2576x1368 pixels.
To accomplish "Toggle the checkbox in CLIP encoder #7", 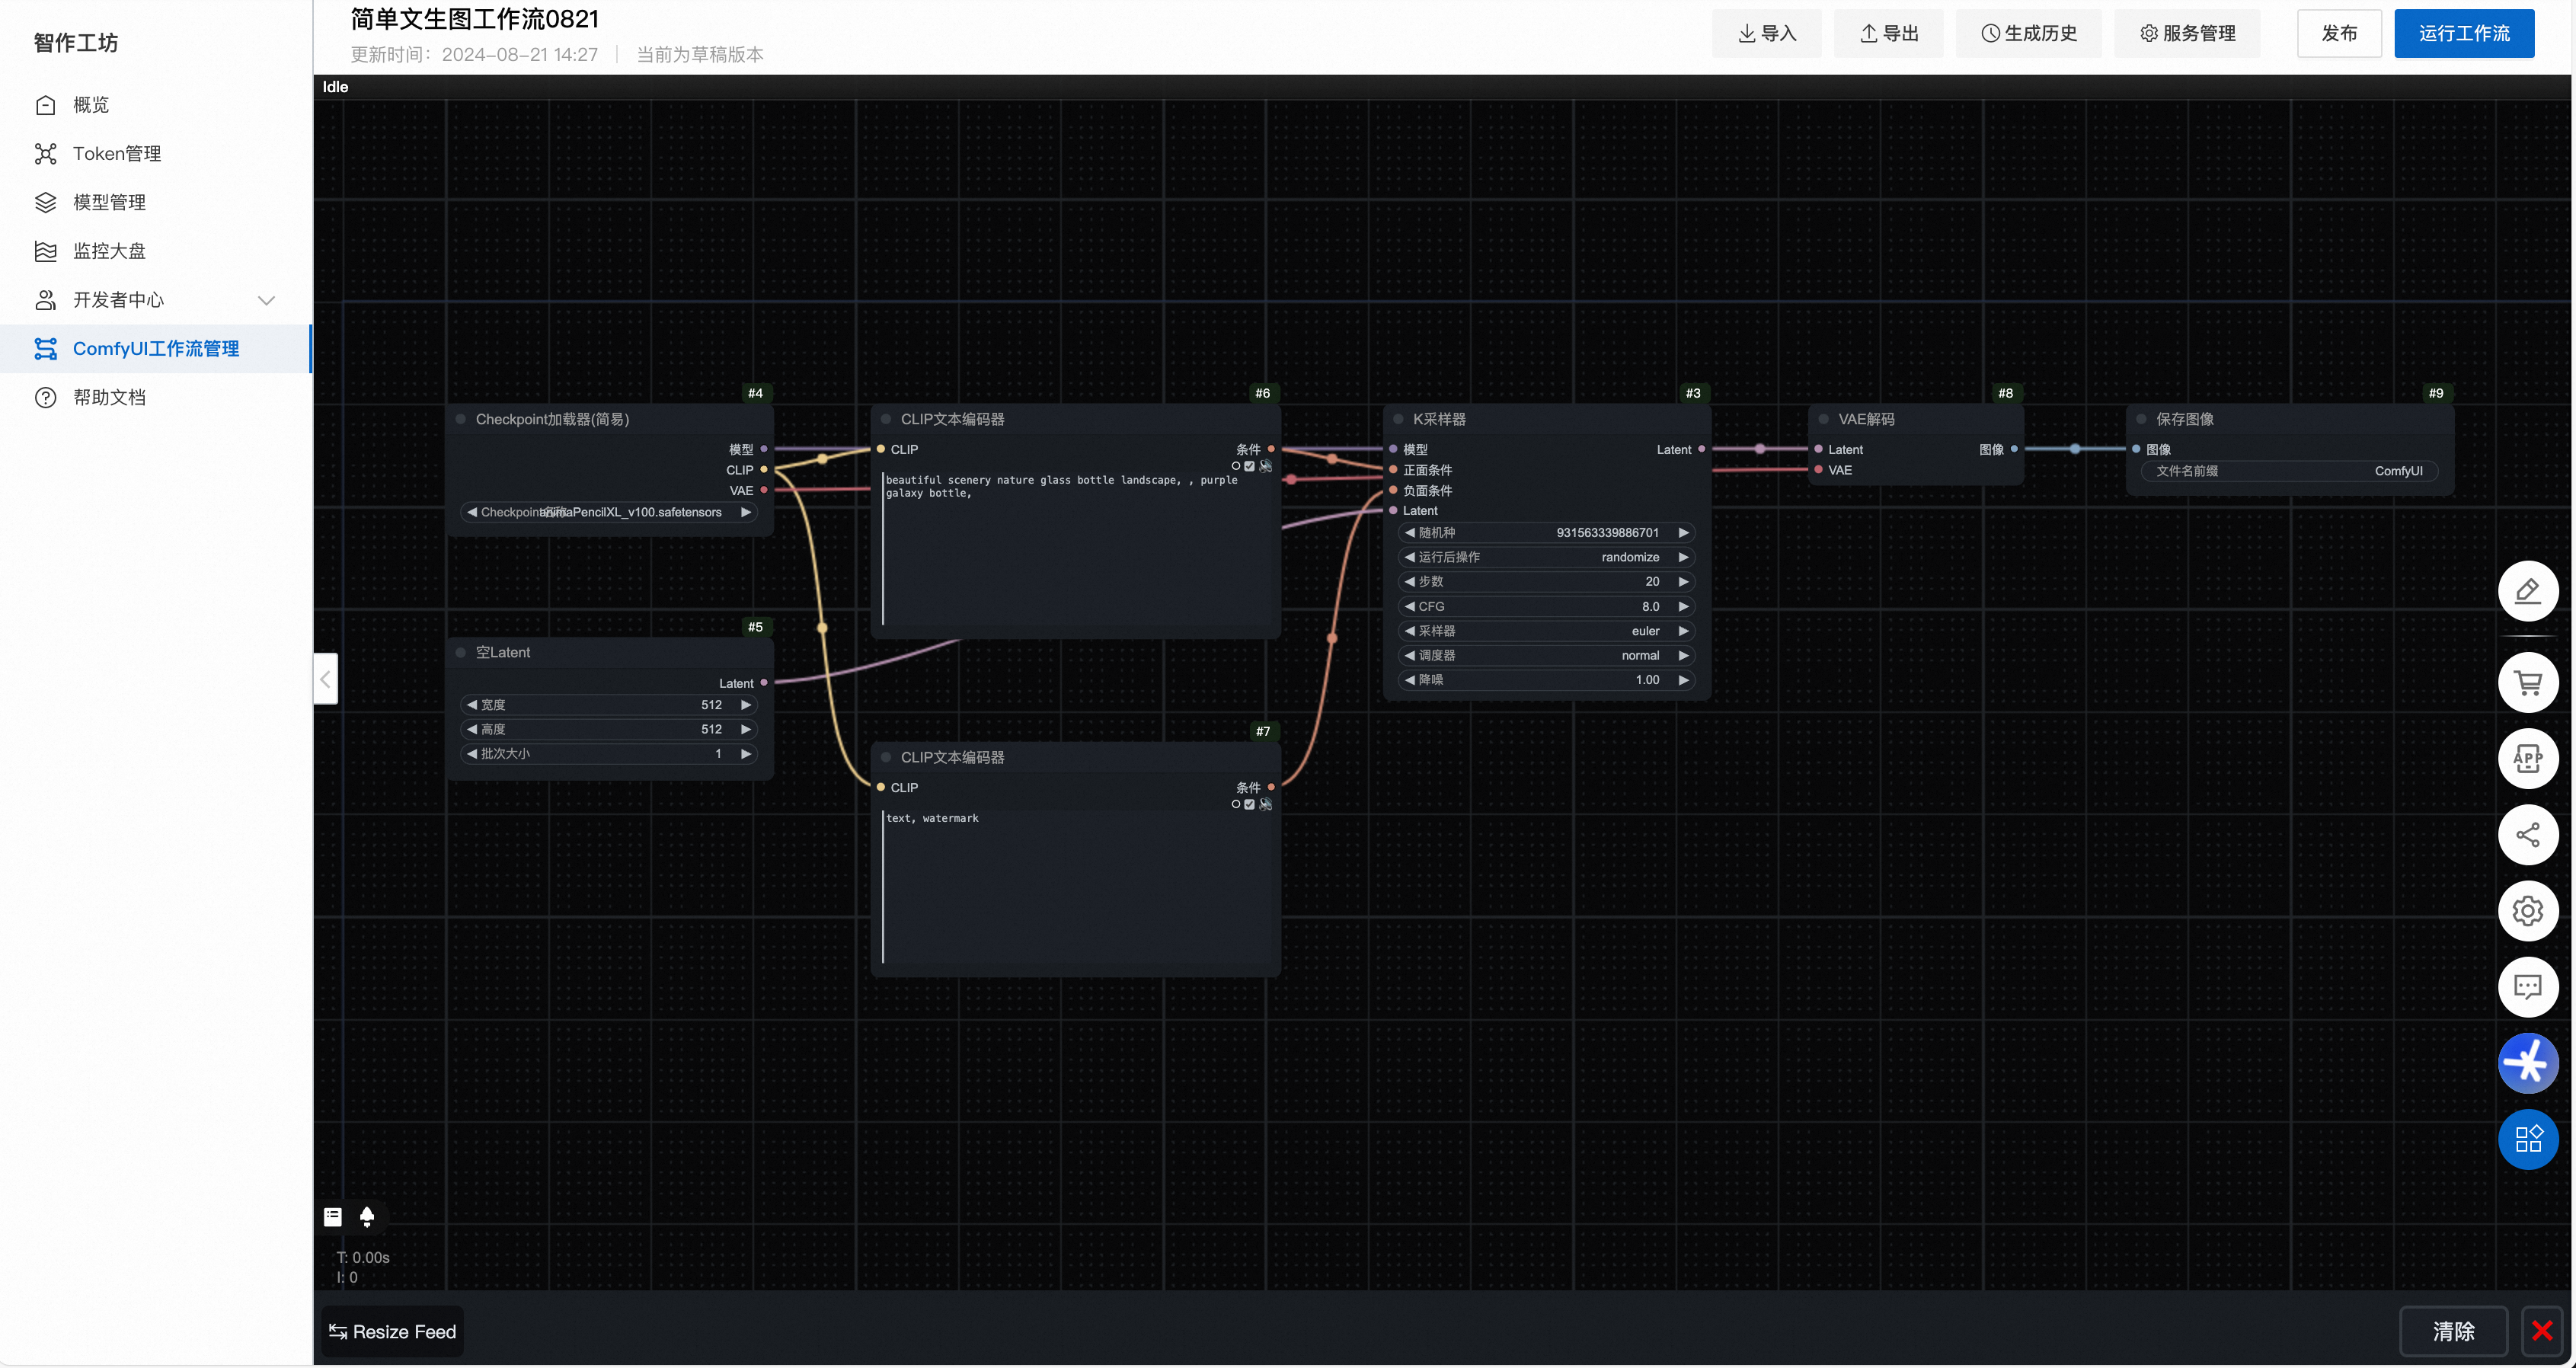I will pos(1249,804).
